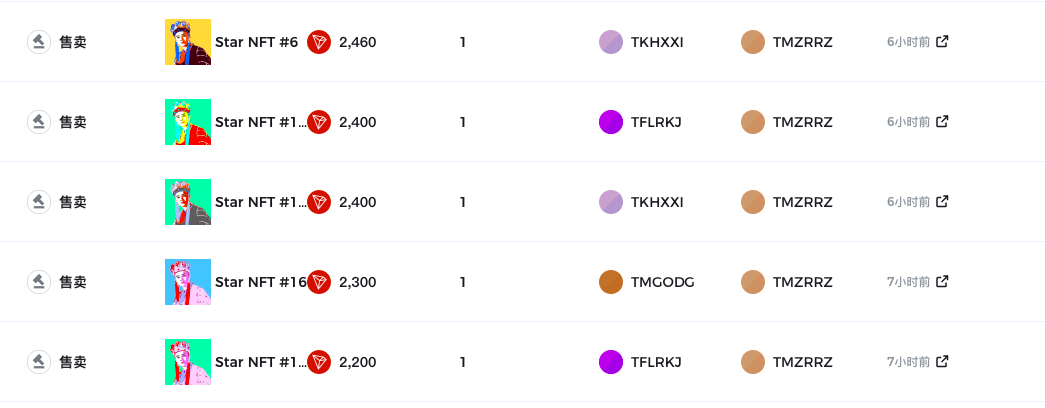The image size is (1045, 408).
Task: Open buyer TMZRRZ in the 2,200 row
Action: (x=802, y=362)
